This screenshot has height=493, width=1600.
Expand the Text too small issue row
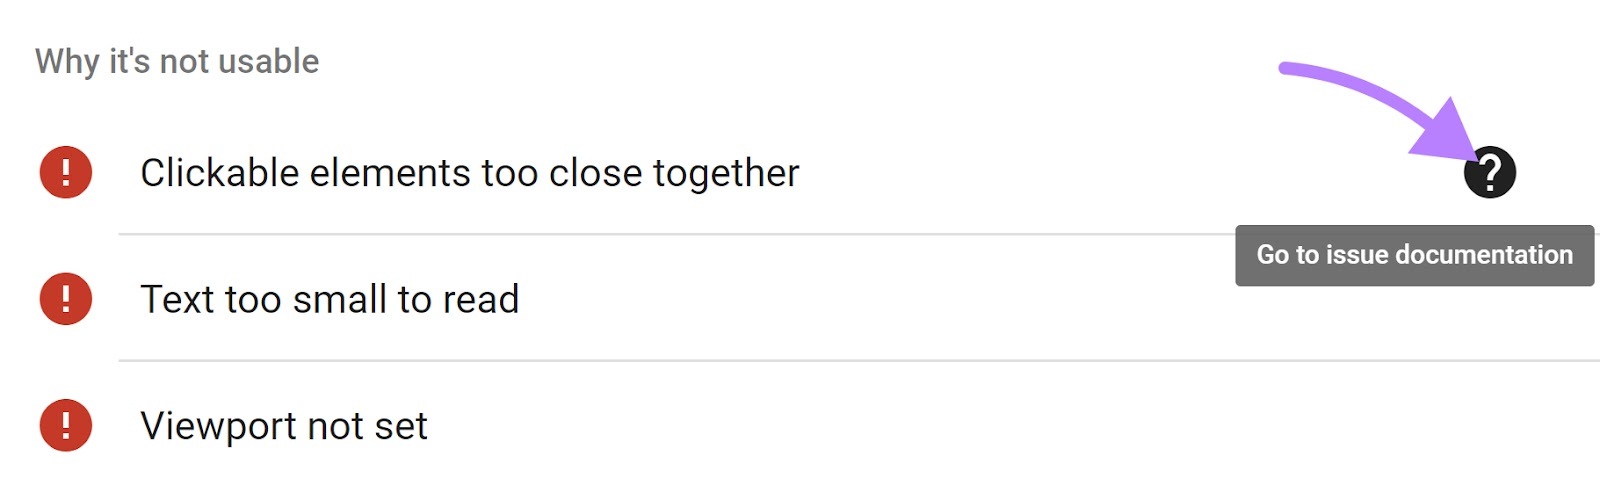tap(800, 298)
